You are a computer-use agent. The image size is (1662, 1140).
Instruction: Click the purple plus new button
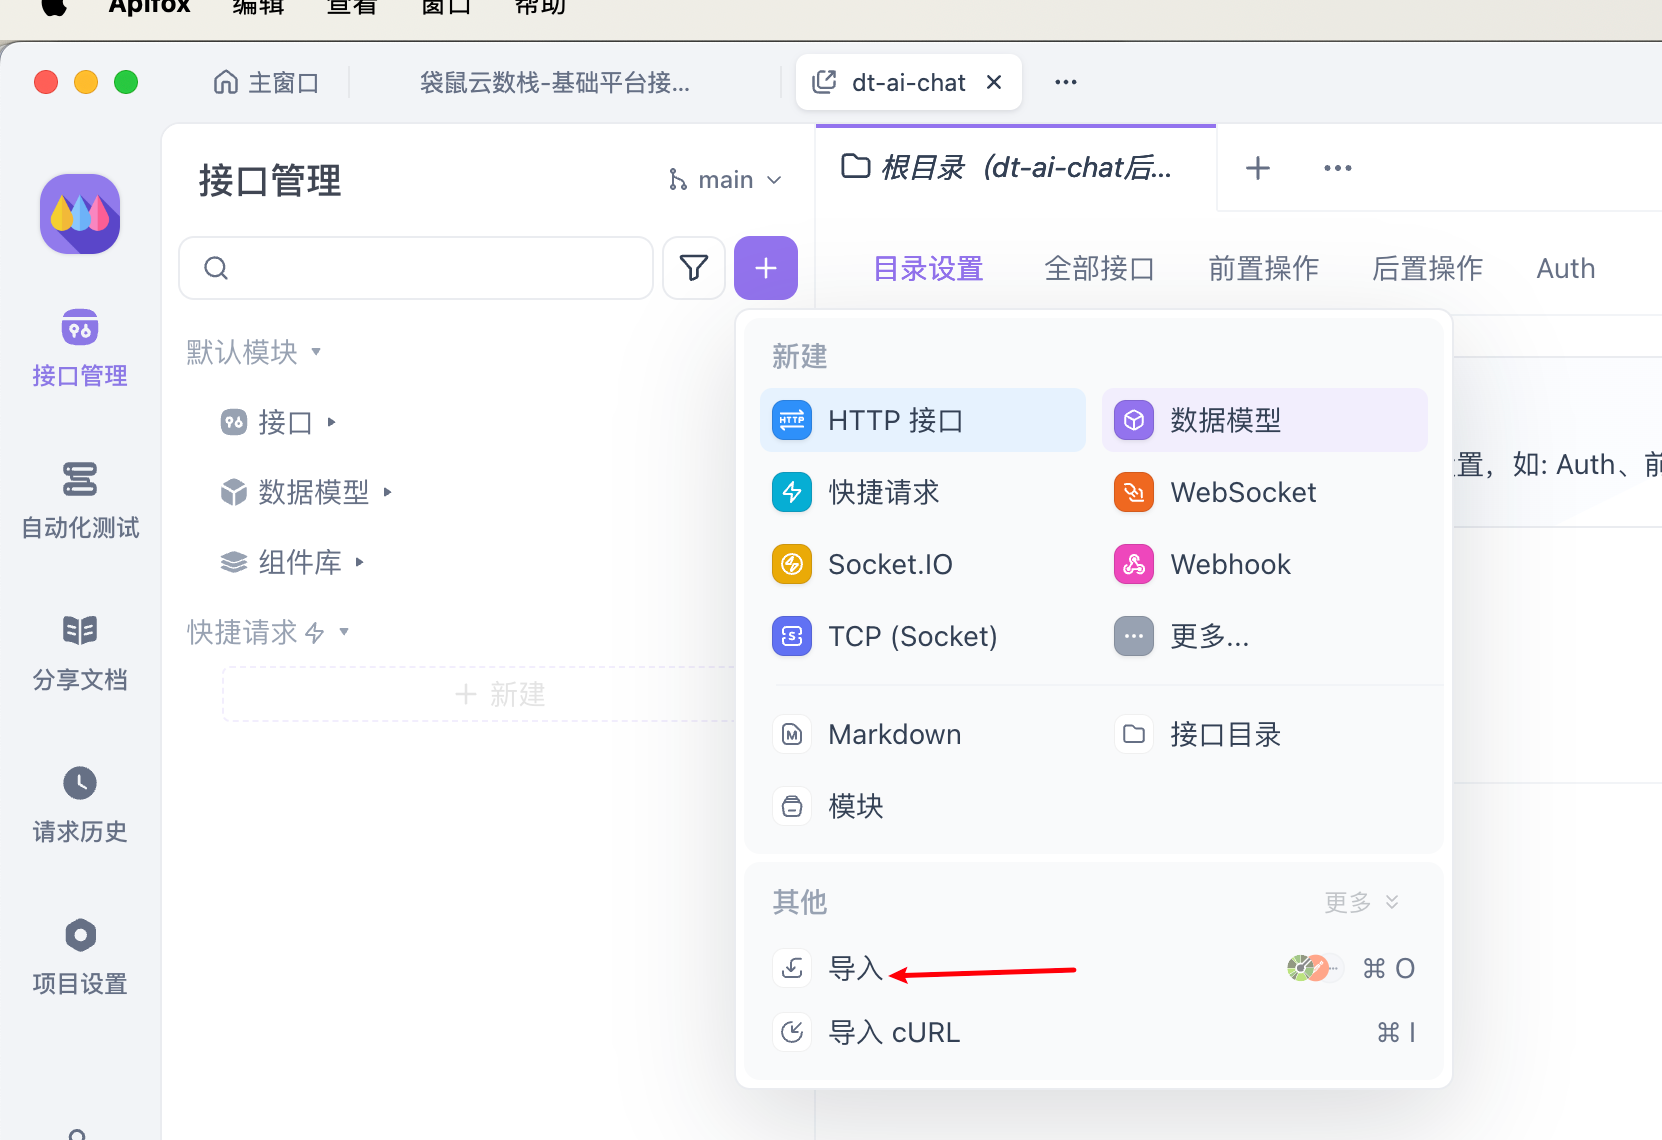(766, 268)
